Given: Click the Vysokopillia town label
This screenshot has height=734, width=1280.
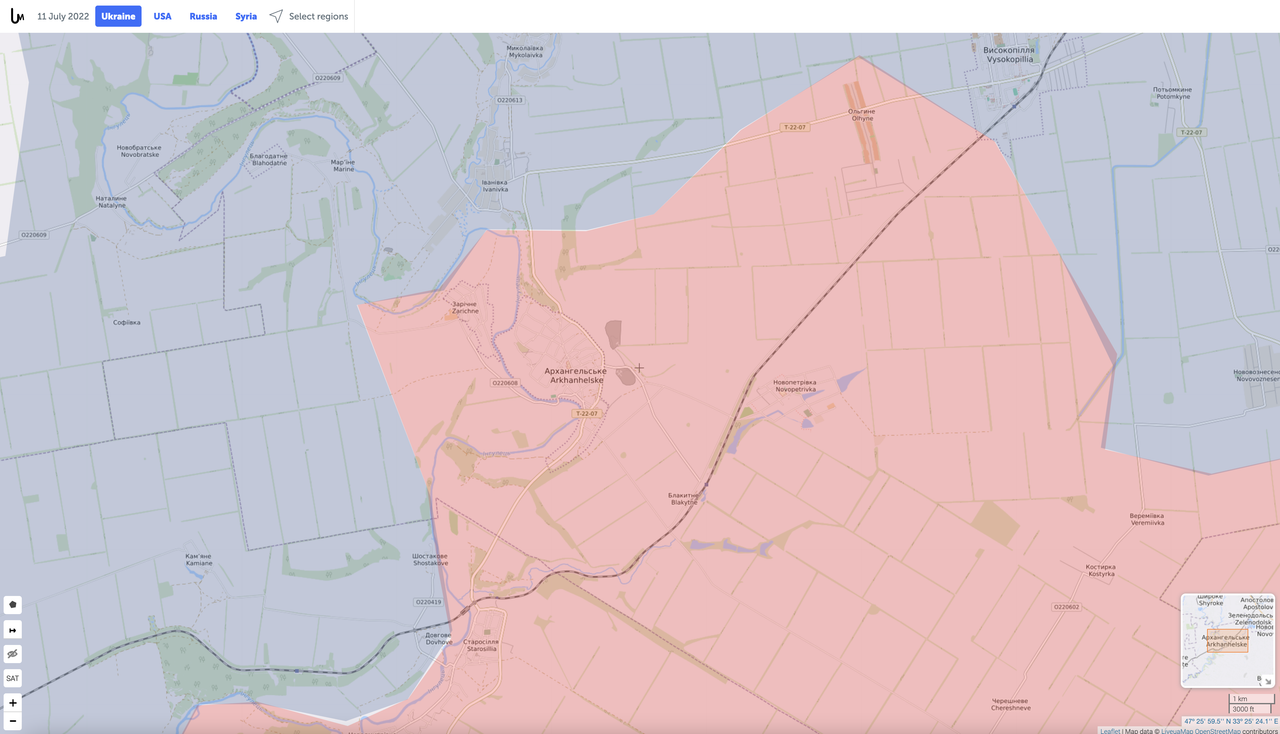Looking at the screenshot, I should (x=1009, y=54).
